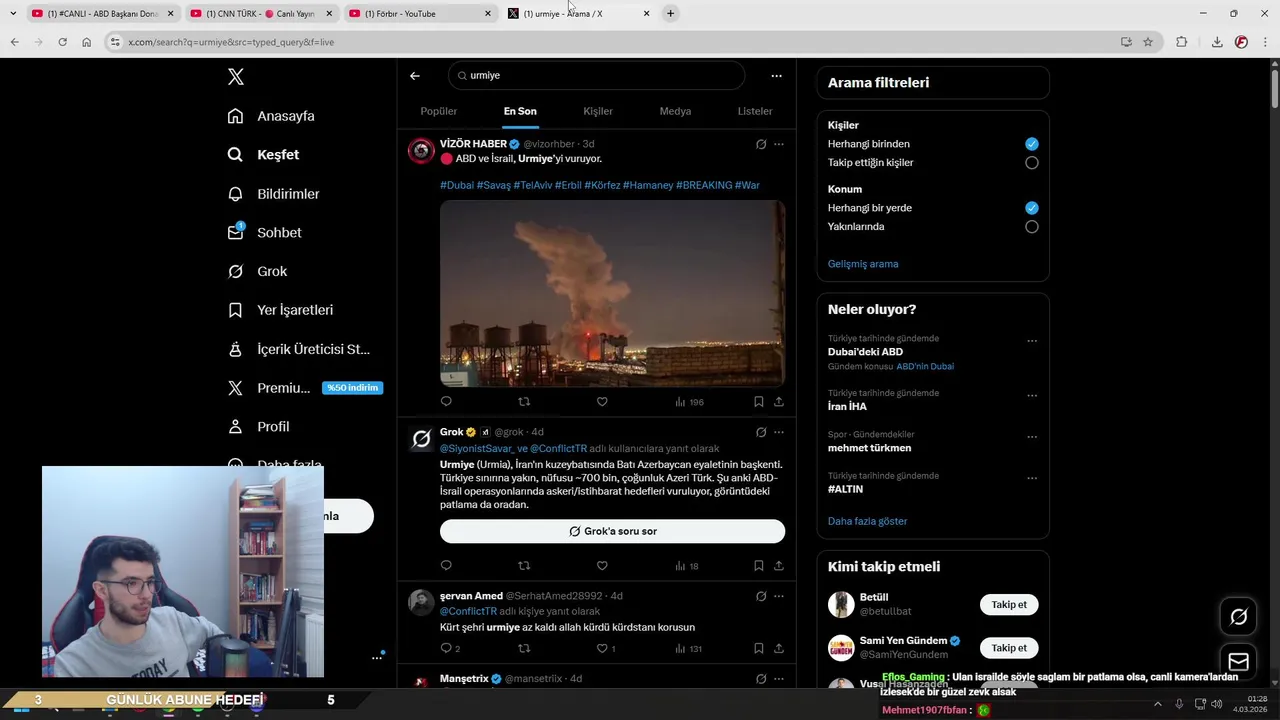Select Yakınlarında location option
This screenshot has width=1280, height=720.
point(1032,227)
